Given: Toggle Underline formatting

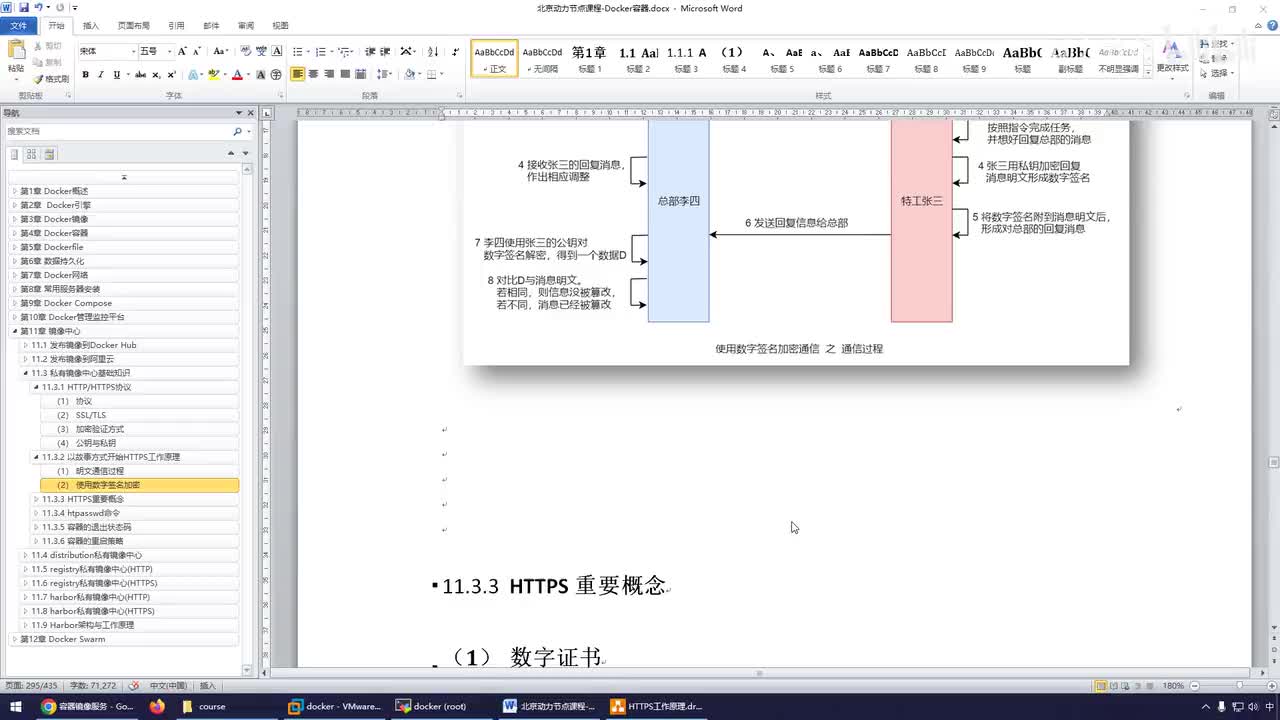Looking at the screenshot, I should coord(116,75).
